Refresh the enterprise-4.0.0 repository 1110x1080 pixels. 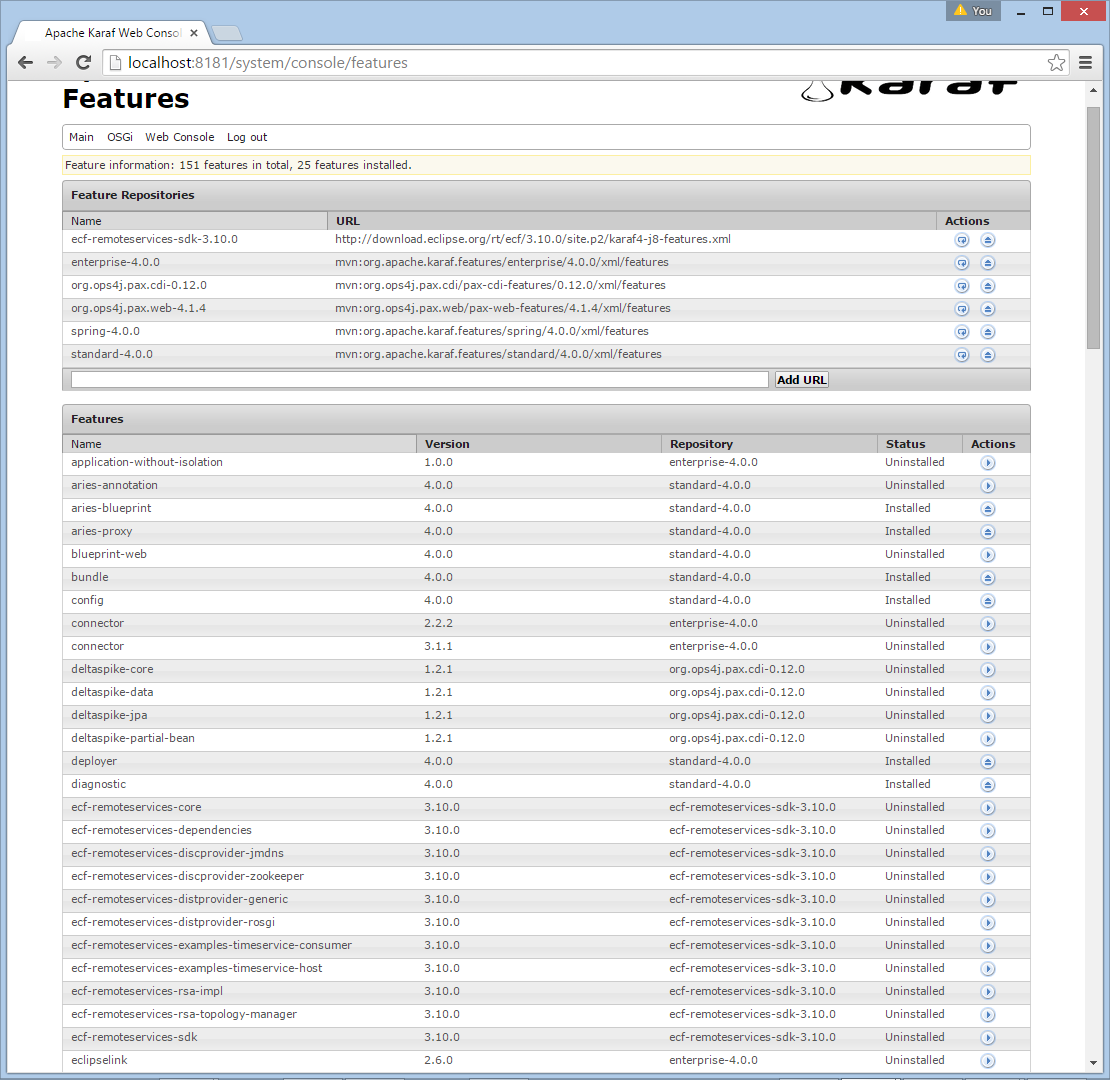tap(961, 263)
